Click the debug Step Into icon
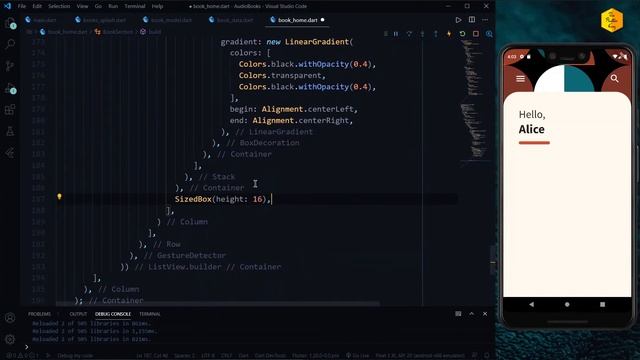Viewport: 640px width, 360px height. 422,34
